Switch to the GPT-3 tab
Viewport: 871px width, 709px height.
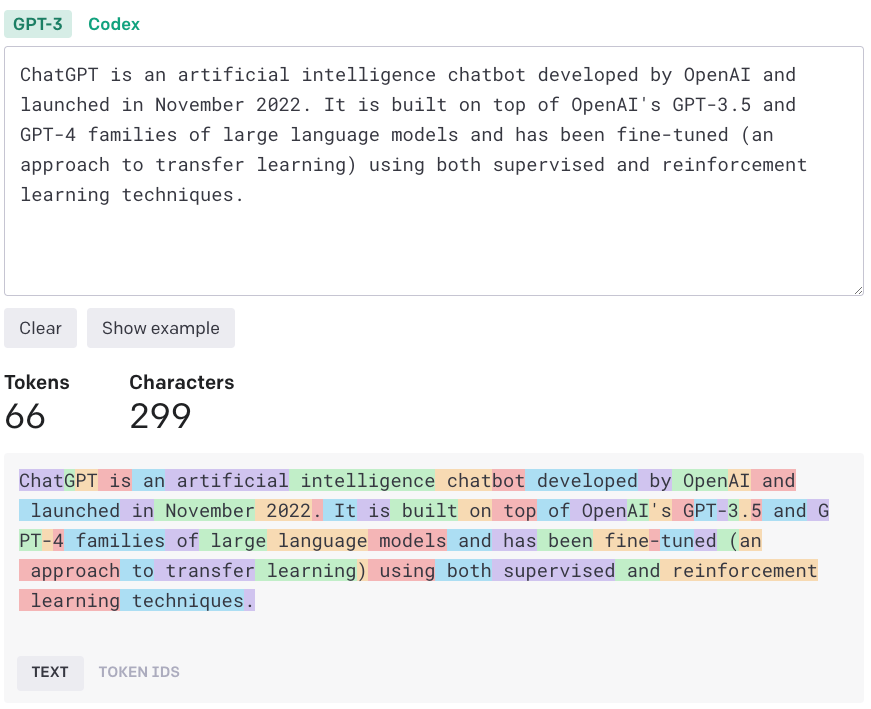(x=38, y=24)
